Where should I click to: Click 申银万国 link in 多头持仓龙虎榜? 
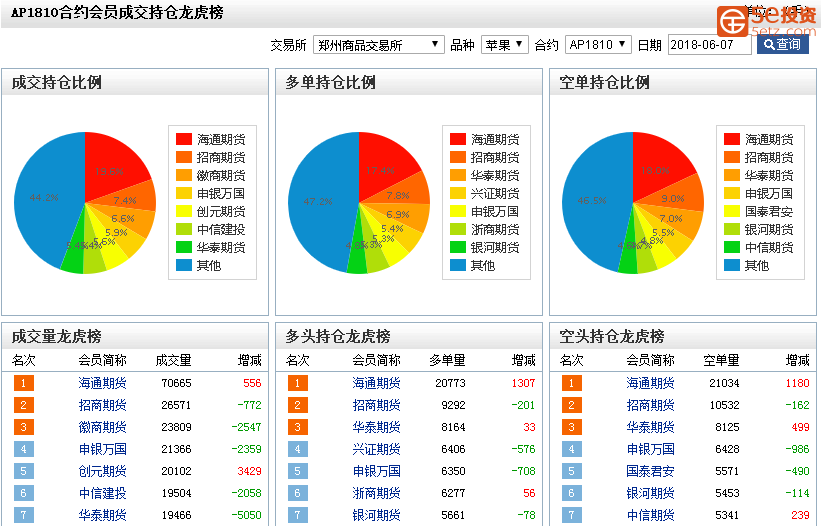[376, 471]
